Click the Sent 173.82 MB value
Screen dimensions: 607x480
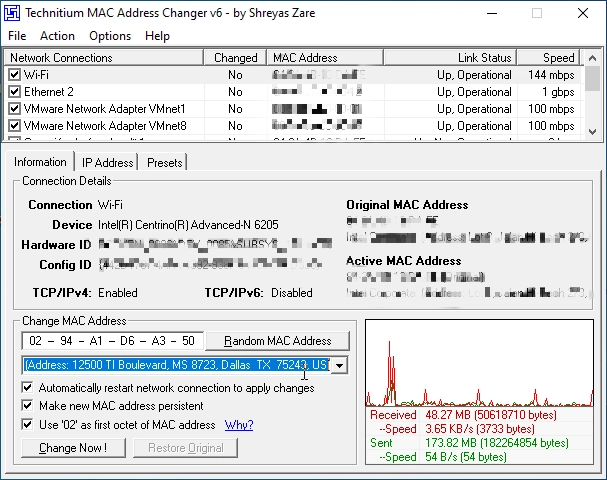pyautogui.click(x=497, y=443)
